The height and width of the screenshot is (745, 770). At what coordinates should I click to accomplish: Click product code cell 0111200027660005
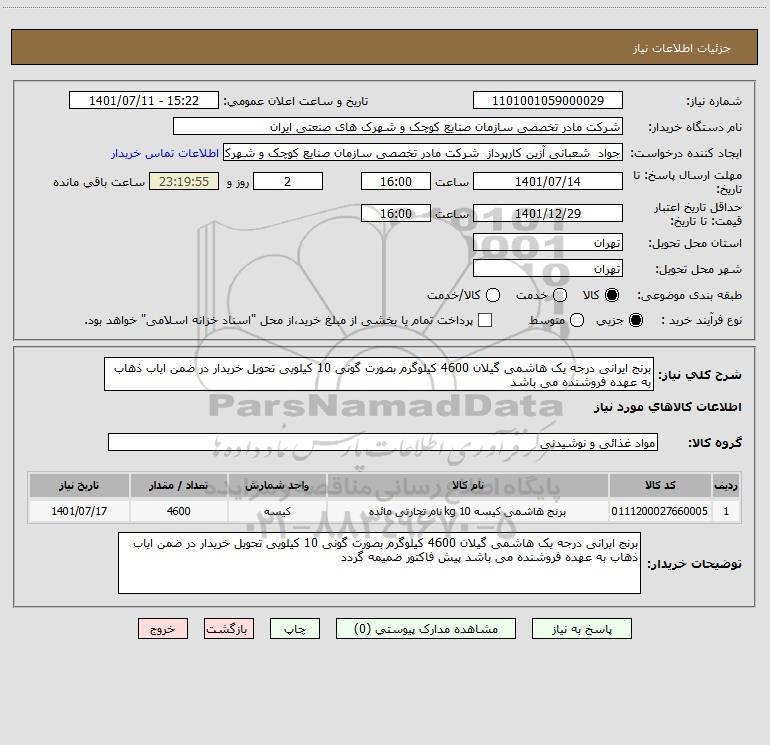tap(660, 511)
